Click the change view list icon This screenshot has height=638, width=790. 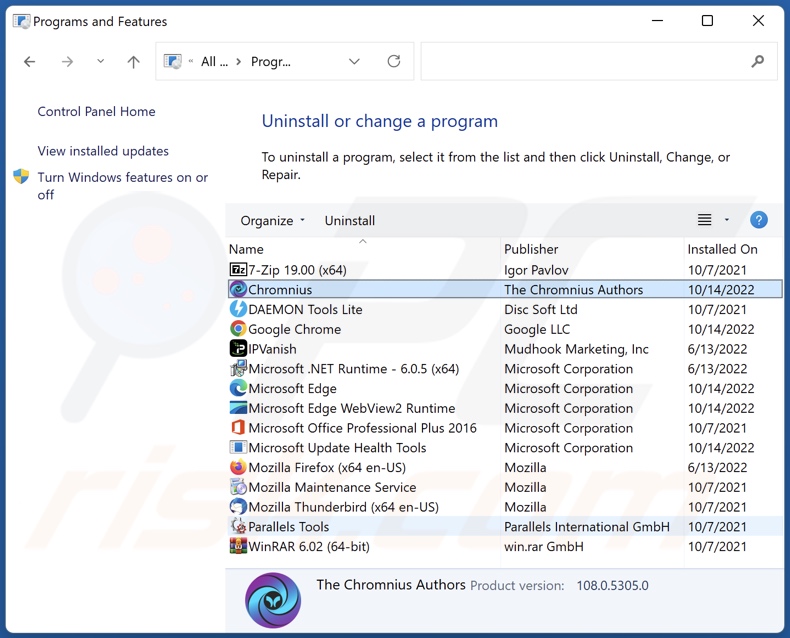click(704, 220)
